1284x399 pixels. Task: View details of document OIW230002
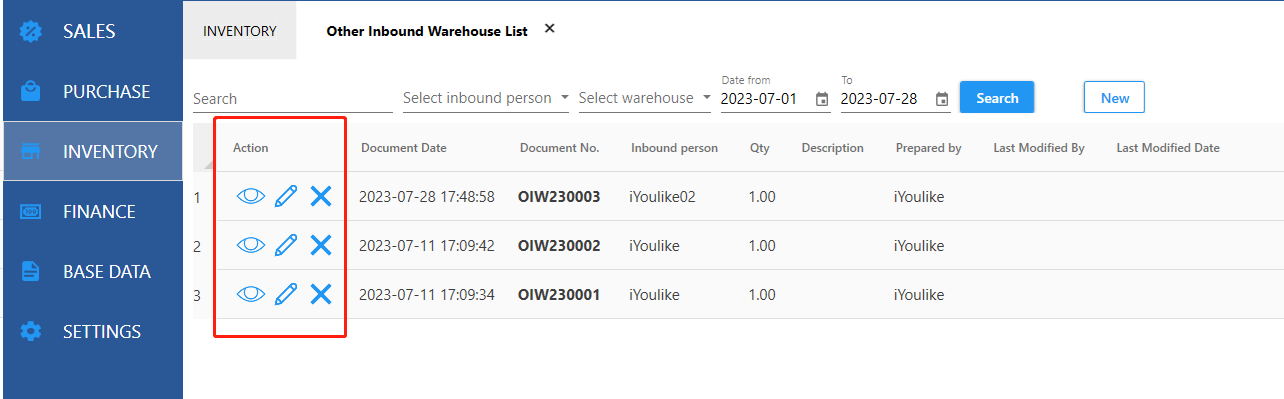pos(251,245)
